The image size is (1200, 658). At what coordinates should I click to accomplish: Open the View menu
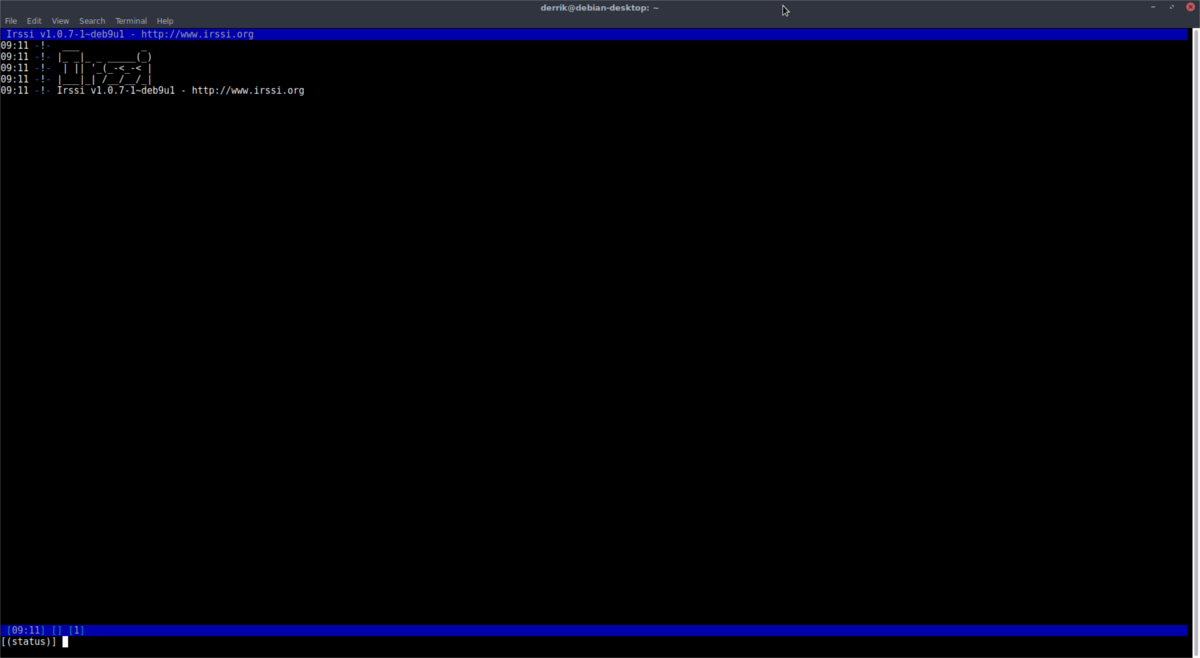pos(61,21)
